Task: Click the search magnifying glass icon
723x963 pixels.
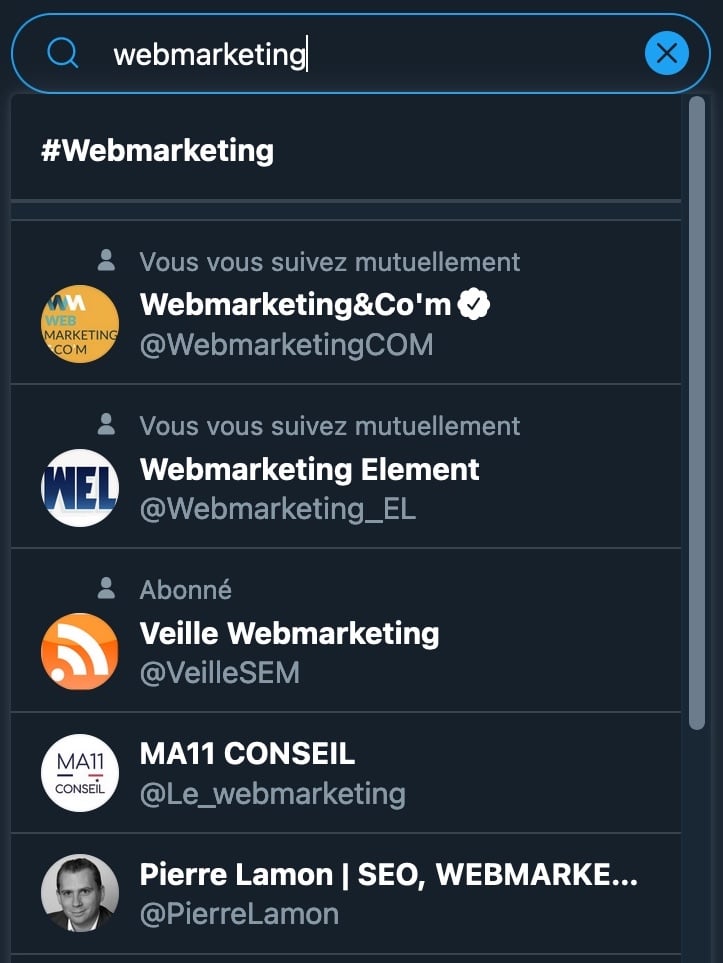Action: pyautogui.click(x=62, y=53)
